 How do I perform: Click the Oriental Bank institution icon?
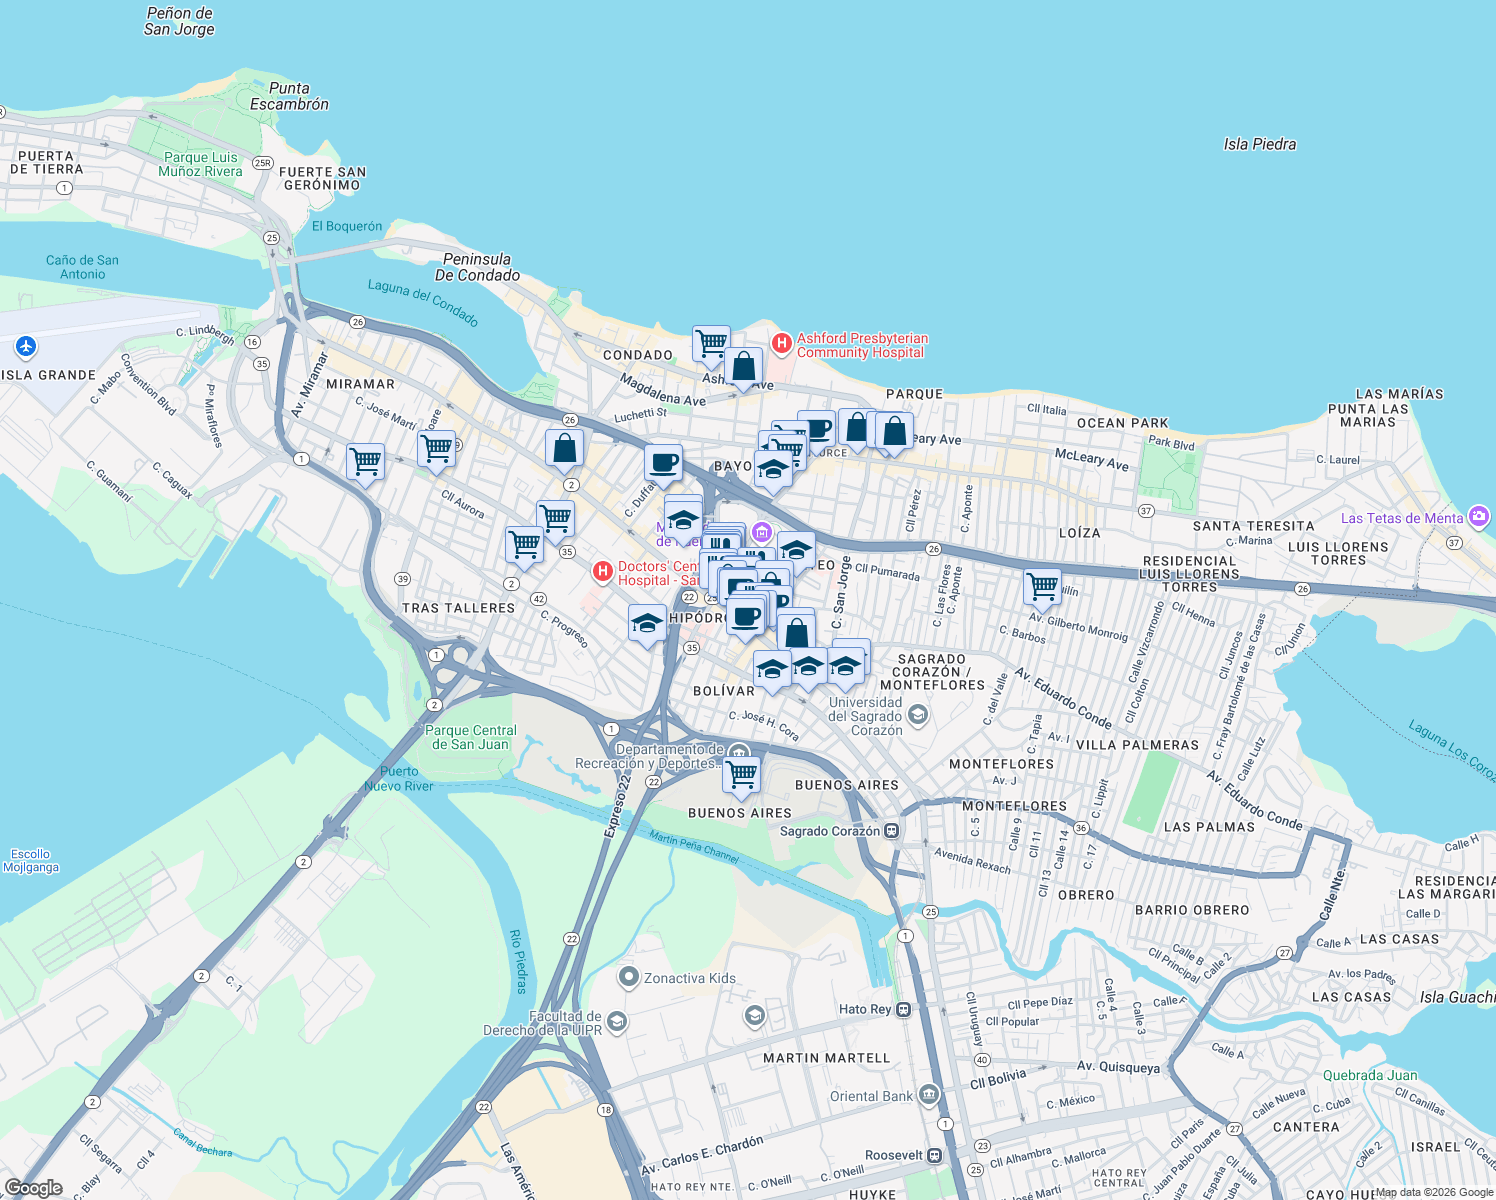click(x=930, y=1096)
